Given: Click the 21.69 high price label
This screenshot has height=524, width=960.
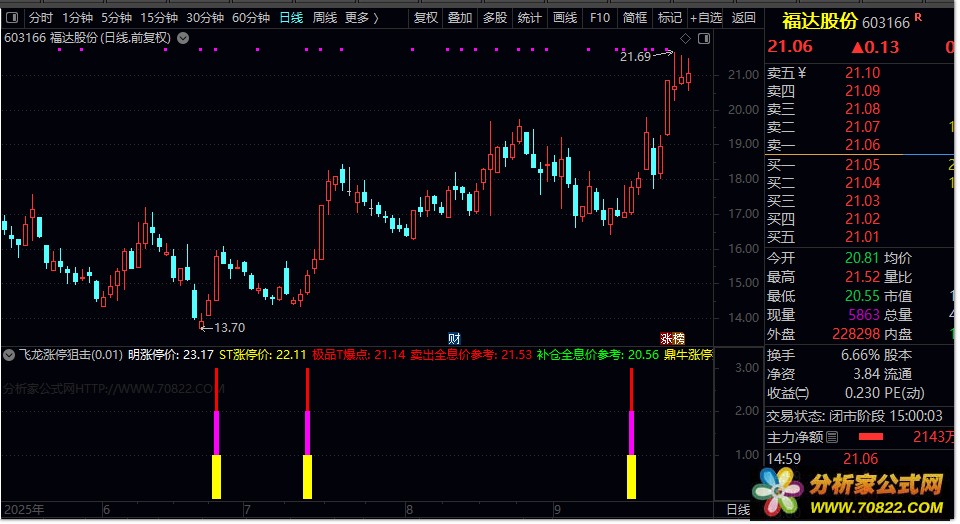Looking at the screenshot, I should (635, 56).
